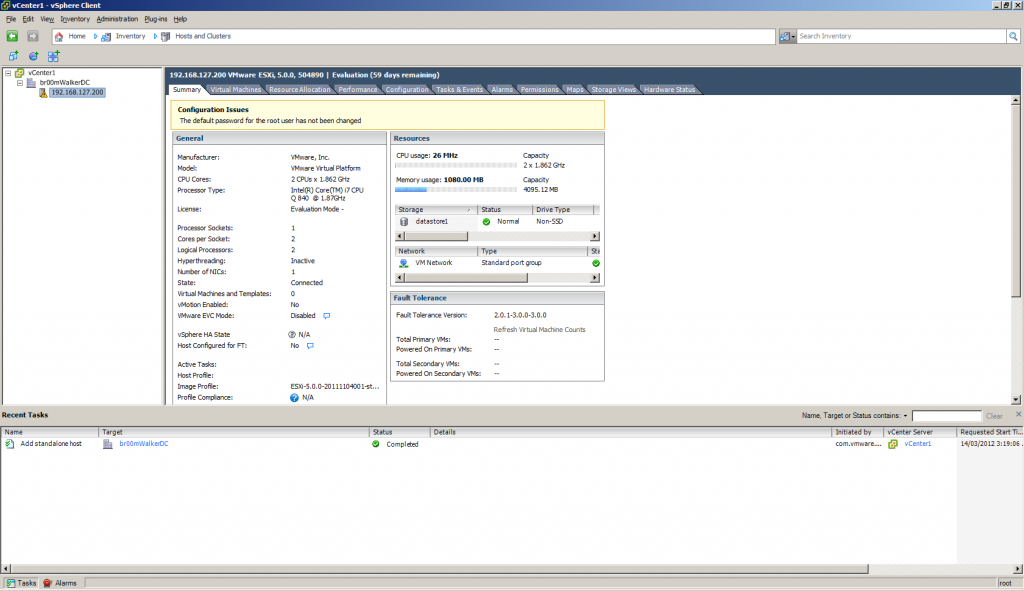
Task: Click Hosts and Clusters breadcrumb text
Action: 202,37
